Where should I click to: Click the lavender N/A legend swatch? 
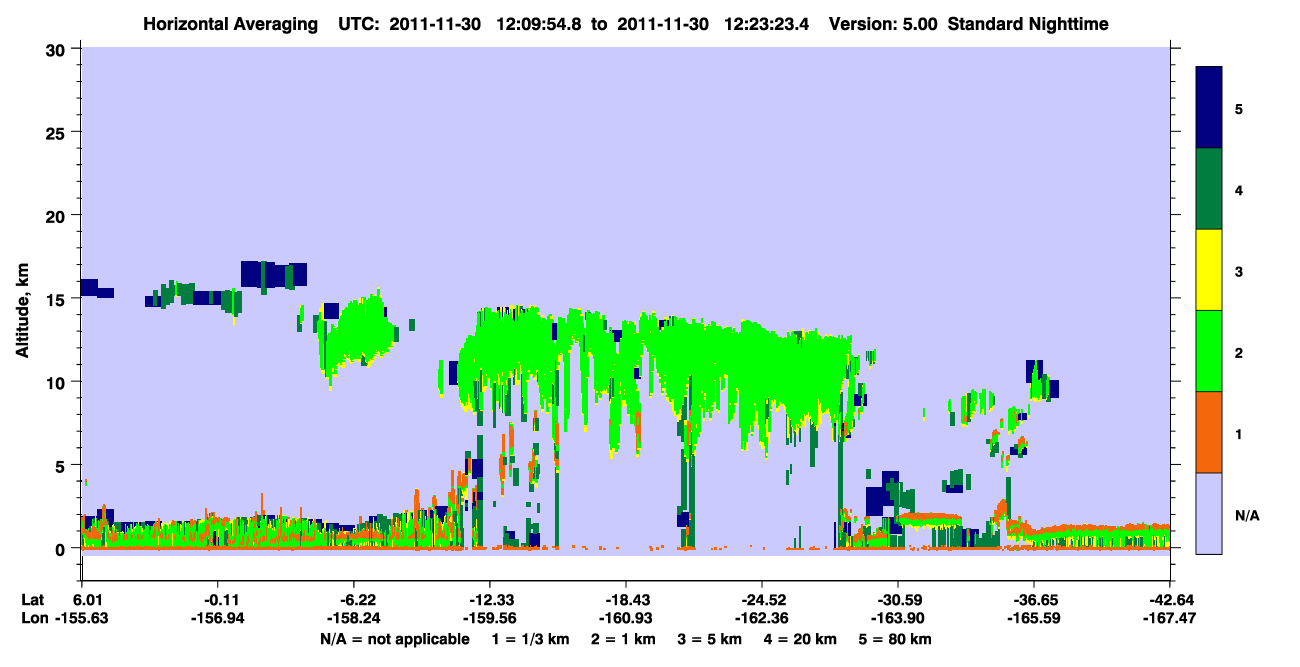click(1209, 512)
